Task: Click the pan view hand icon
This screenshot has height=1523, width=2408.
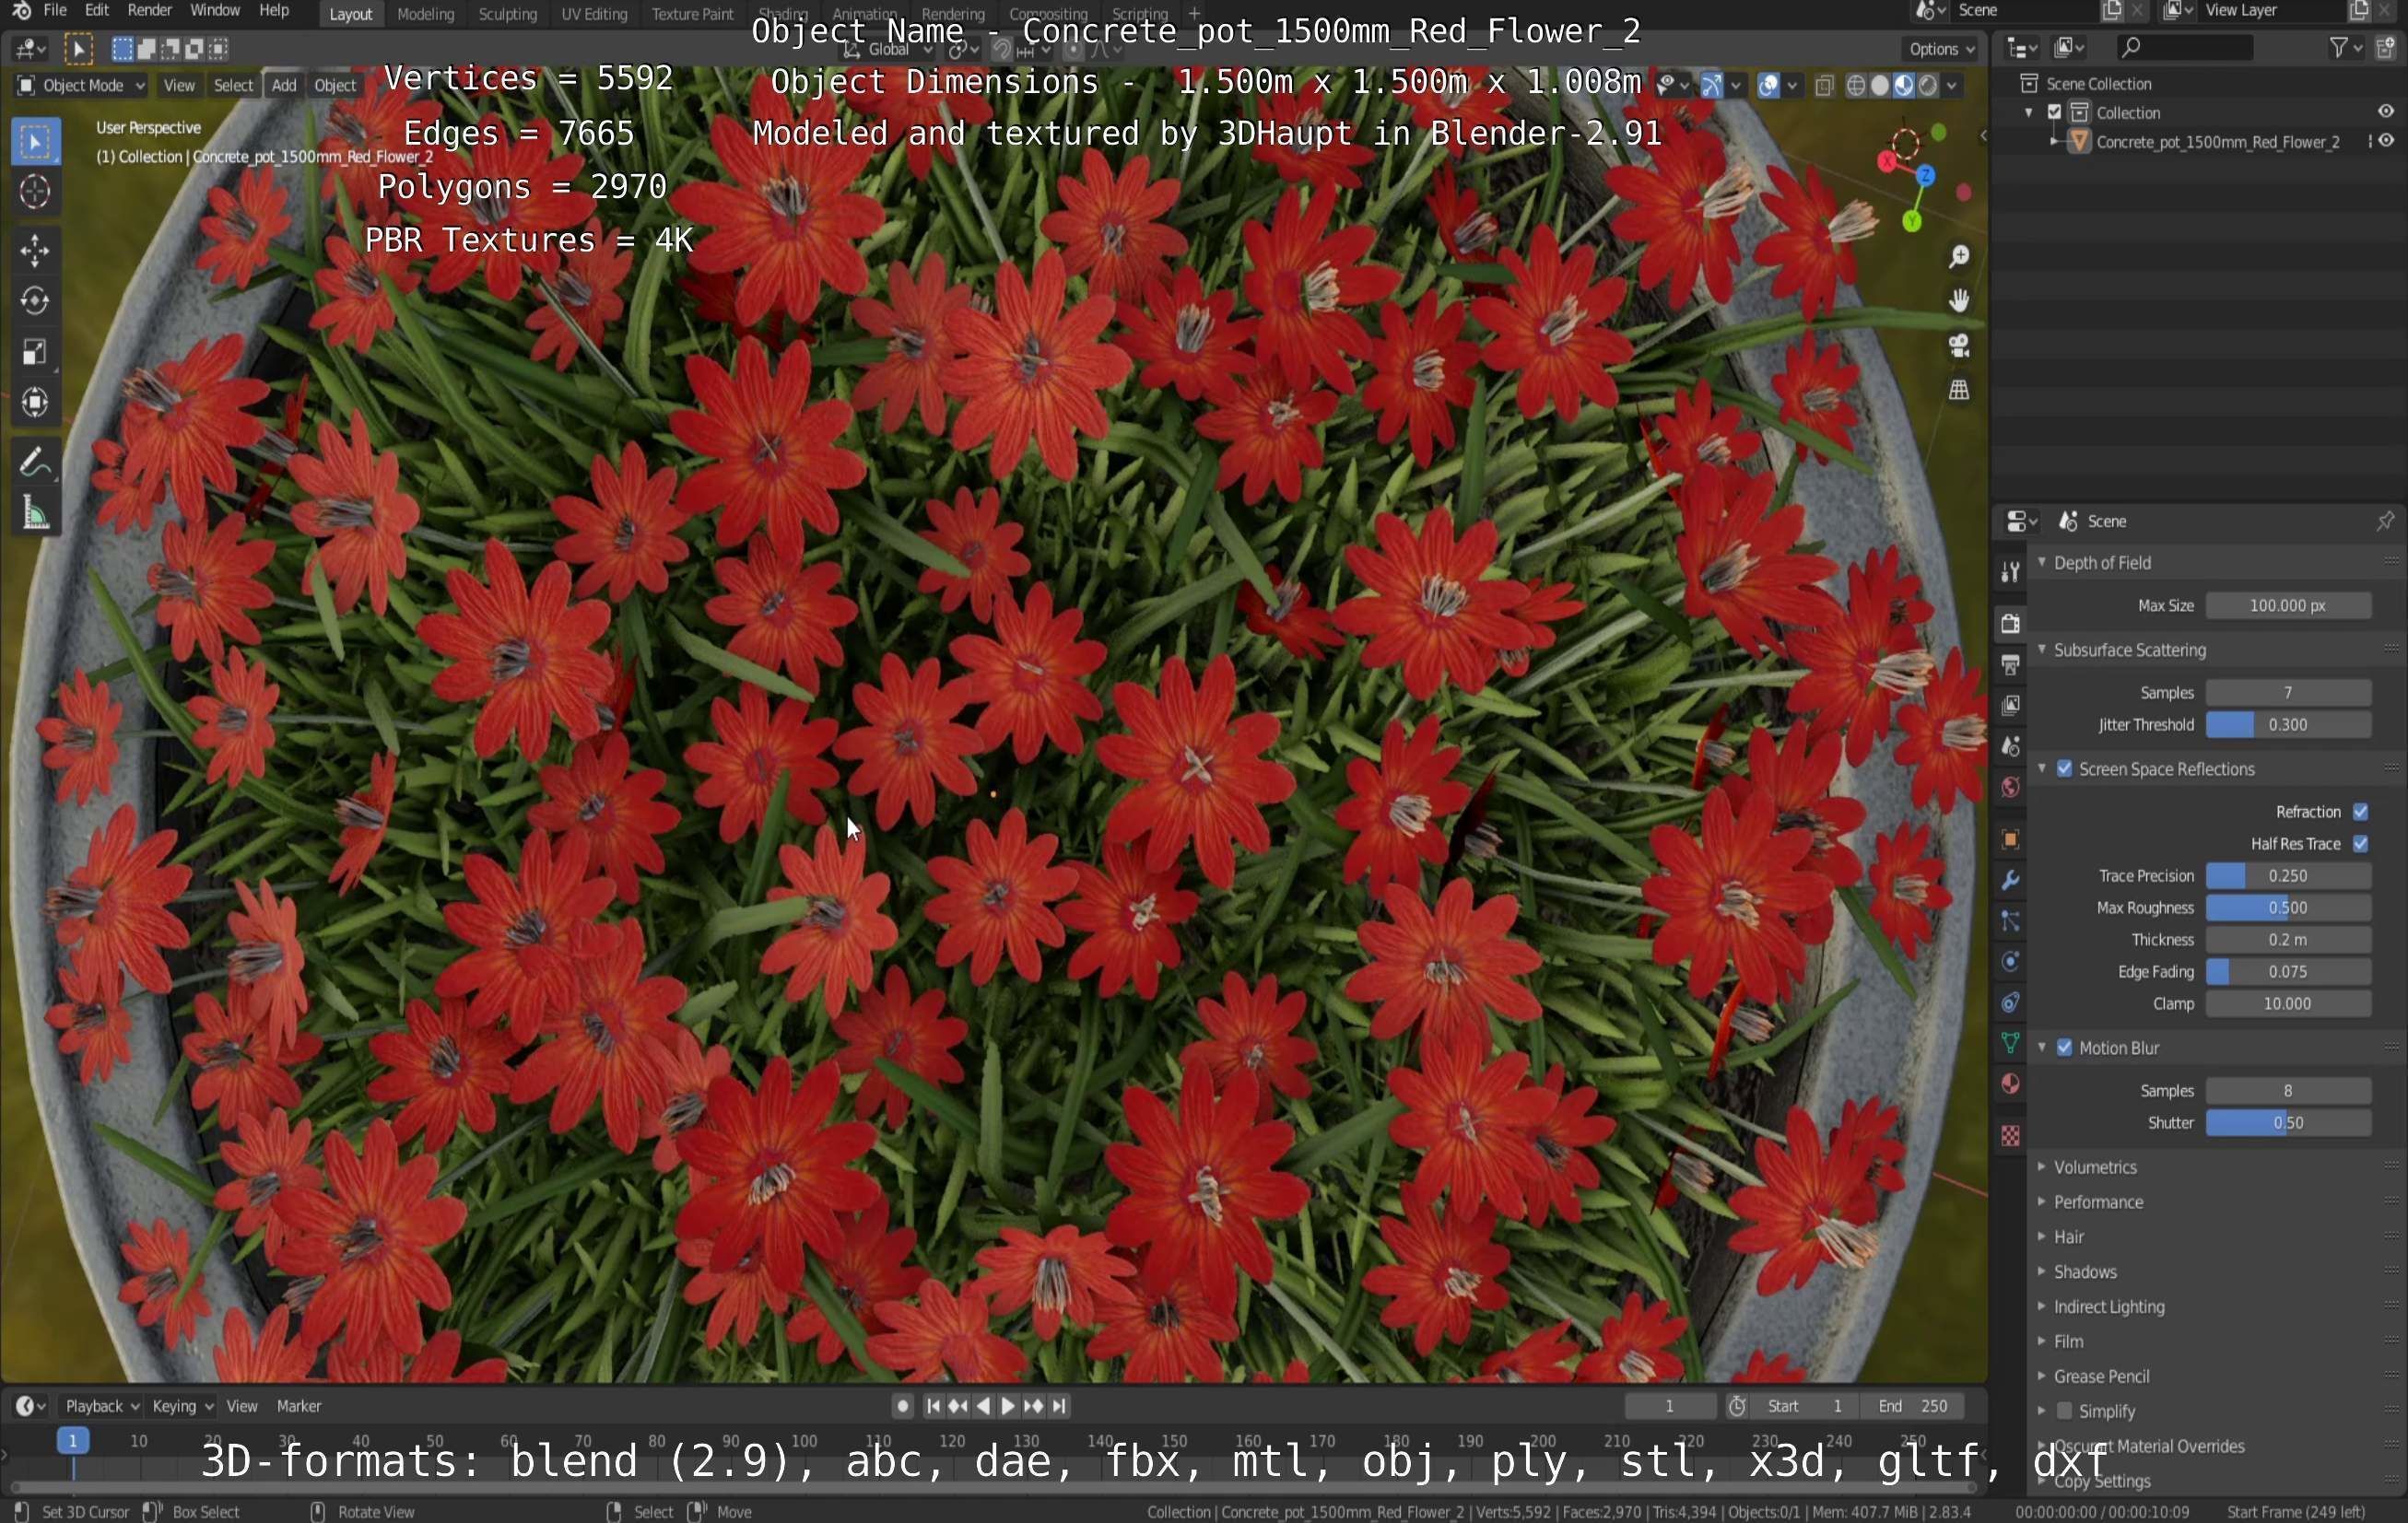Action: [x=1959, y=301]
